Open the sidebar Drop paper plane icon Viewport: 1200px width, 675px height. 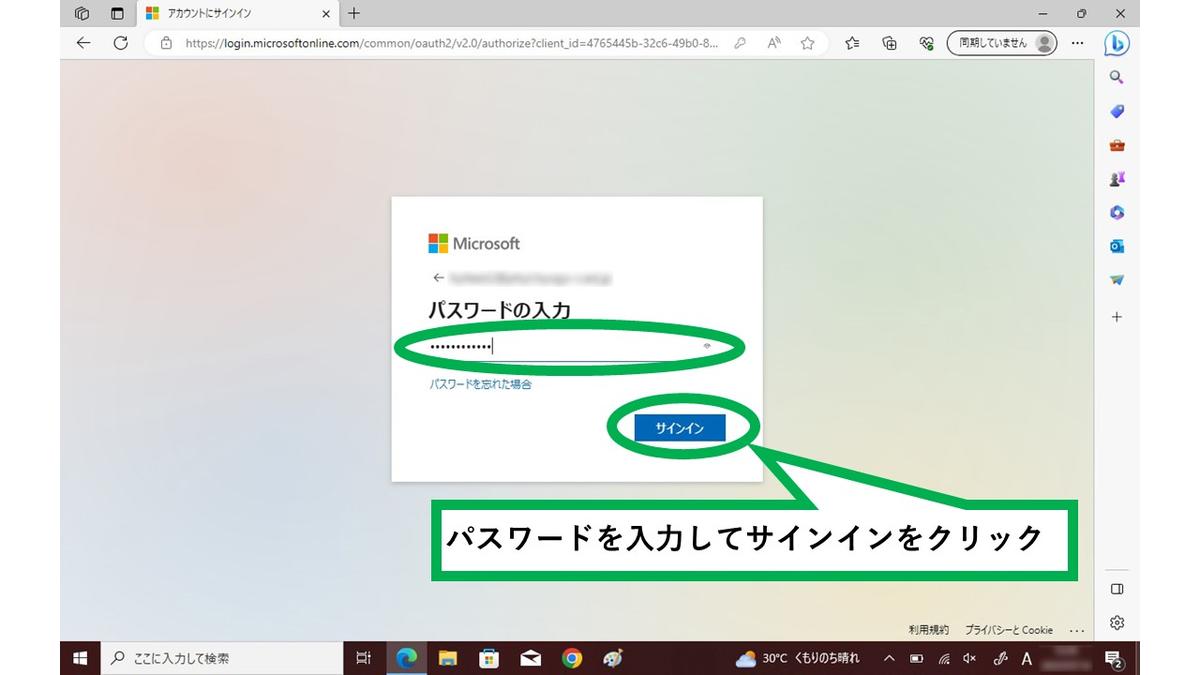[x=1117, y=280]
